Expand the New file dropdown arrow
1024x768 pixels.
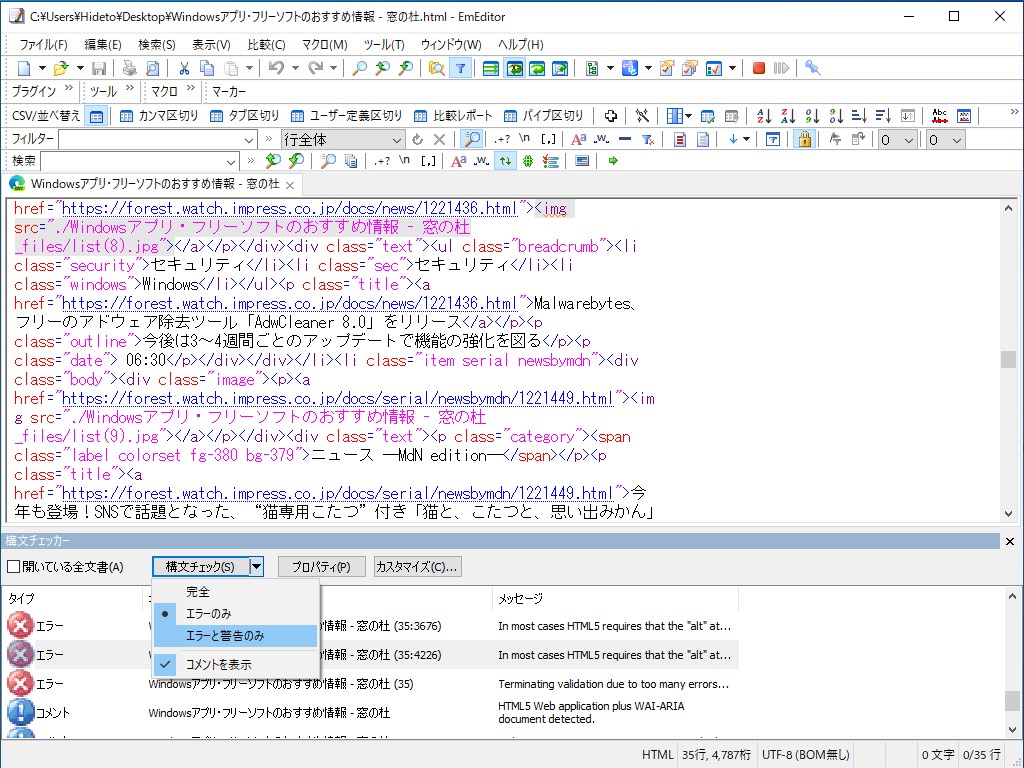pos(42,68)
